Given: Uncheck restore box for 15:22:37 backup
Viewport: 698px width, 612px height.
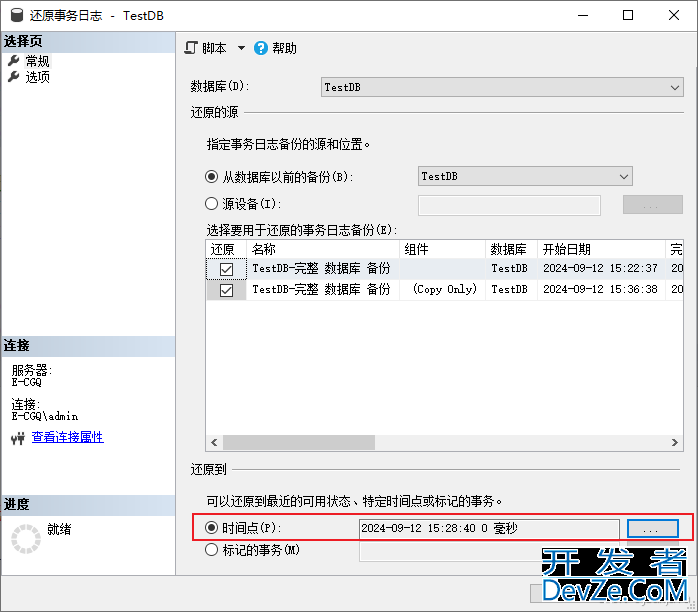Looking at the screenshot, I should click(x=226, y=269).
